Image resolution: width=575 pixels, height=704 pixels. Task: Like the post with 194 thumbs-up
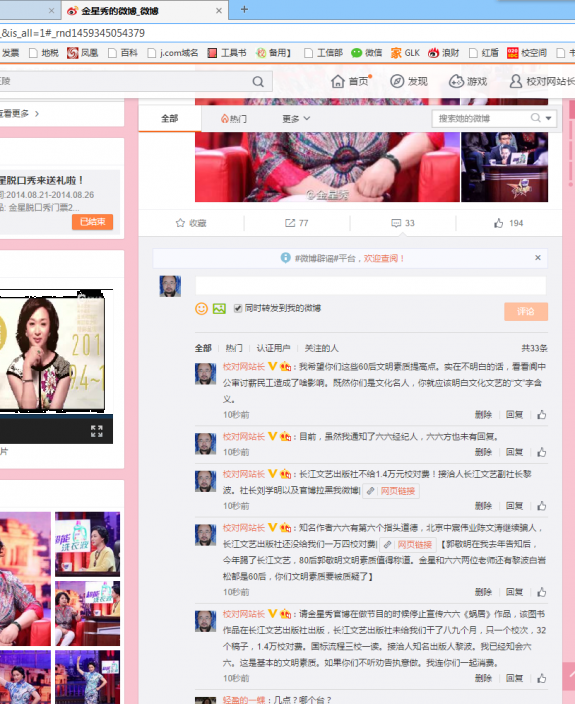[498, 223]
